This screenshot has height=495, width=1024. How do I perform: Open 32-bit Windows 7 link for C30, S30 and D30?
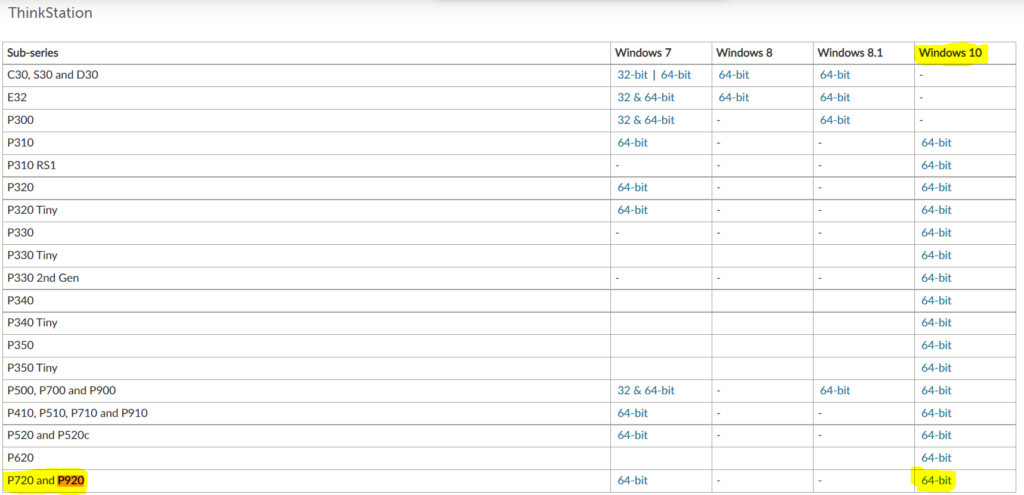632,75
